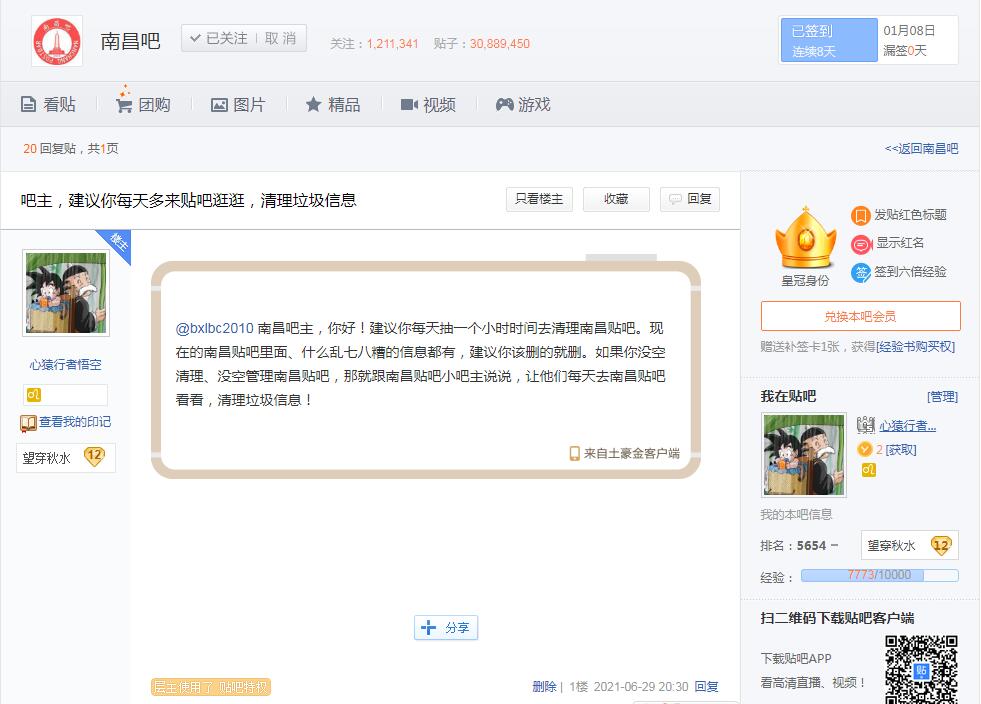Click the 显示红名 red icon

[x=861, y=244]
